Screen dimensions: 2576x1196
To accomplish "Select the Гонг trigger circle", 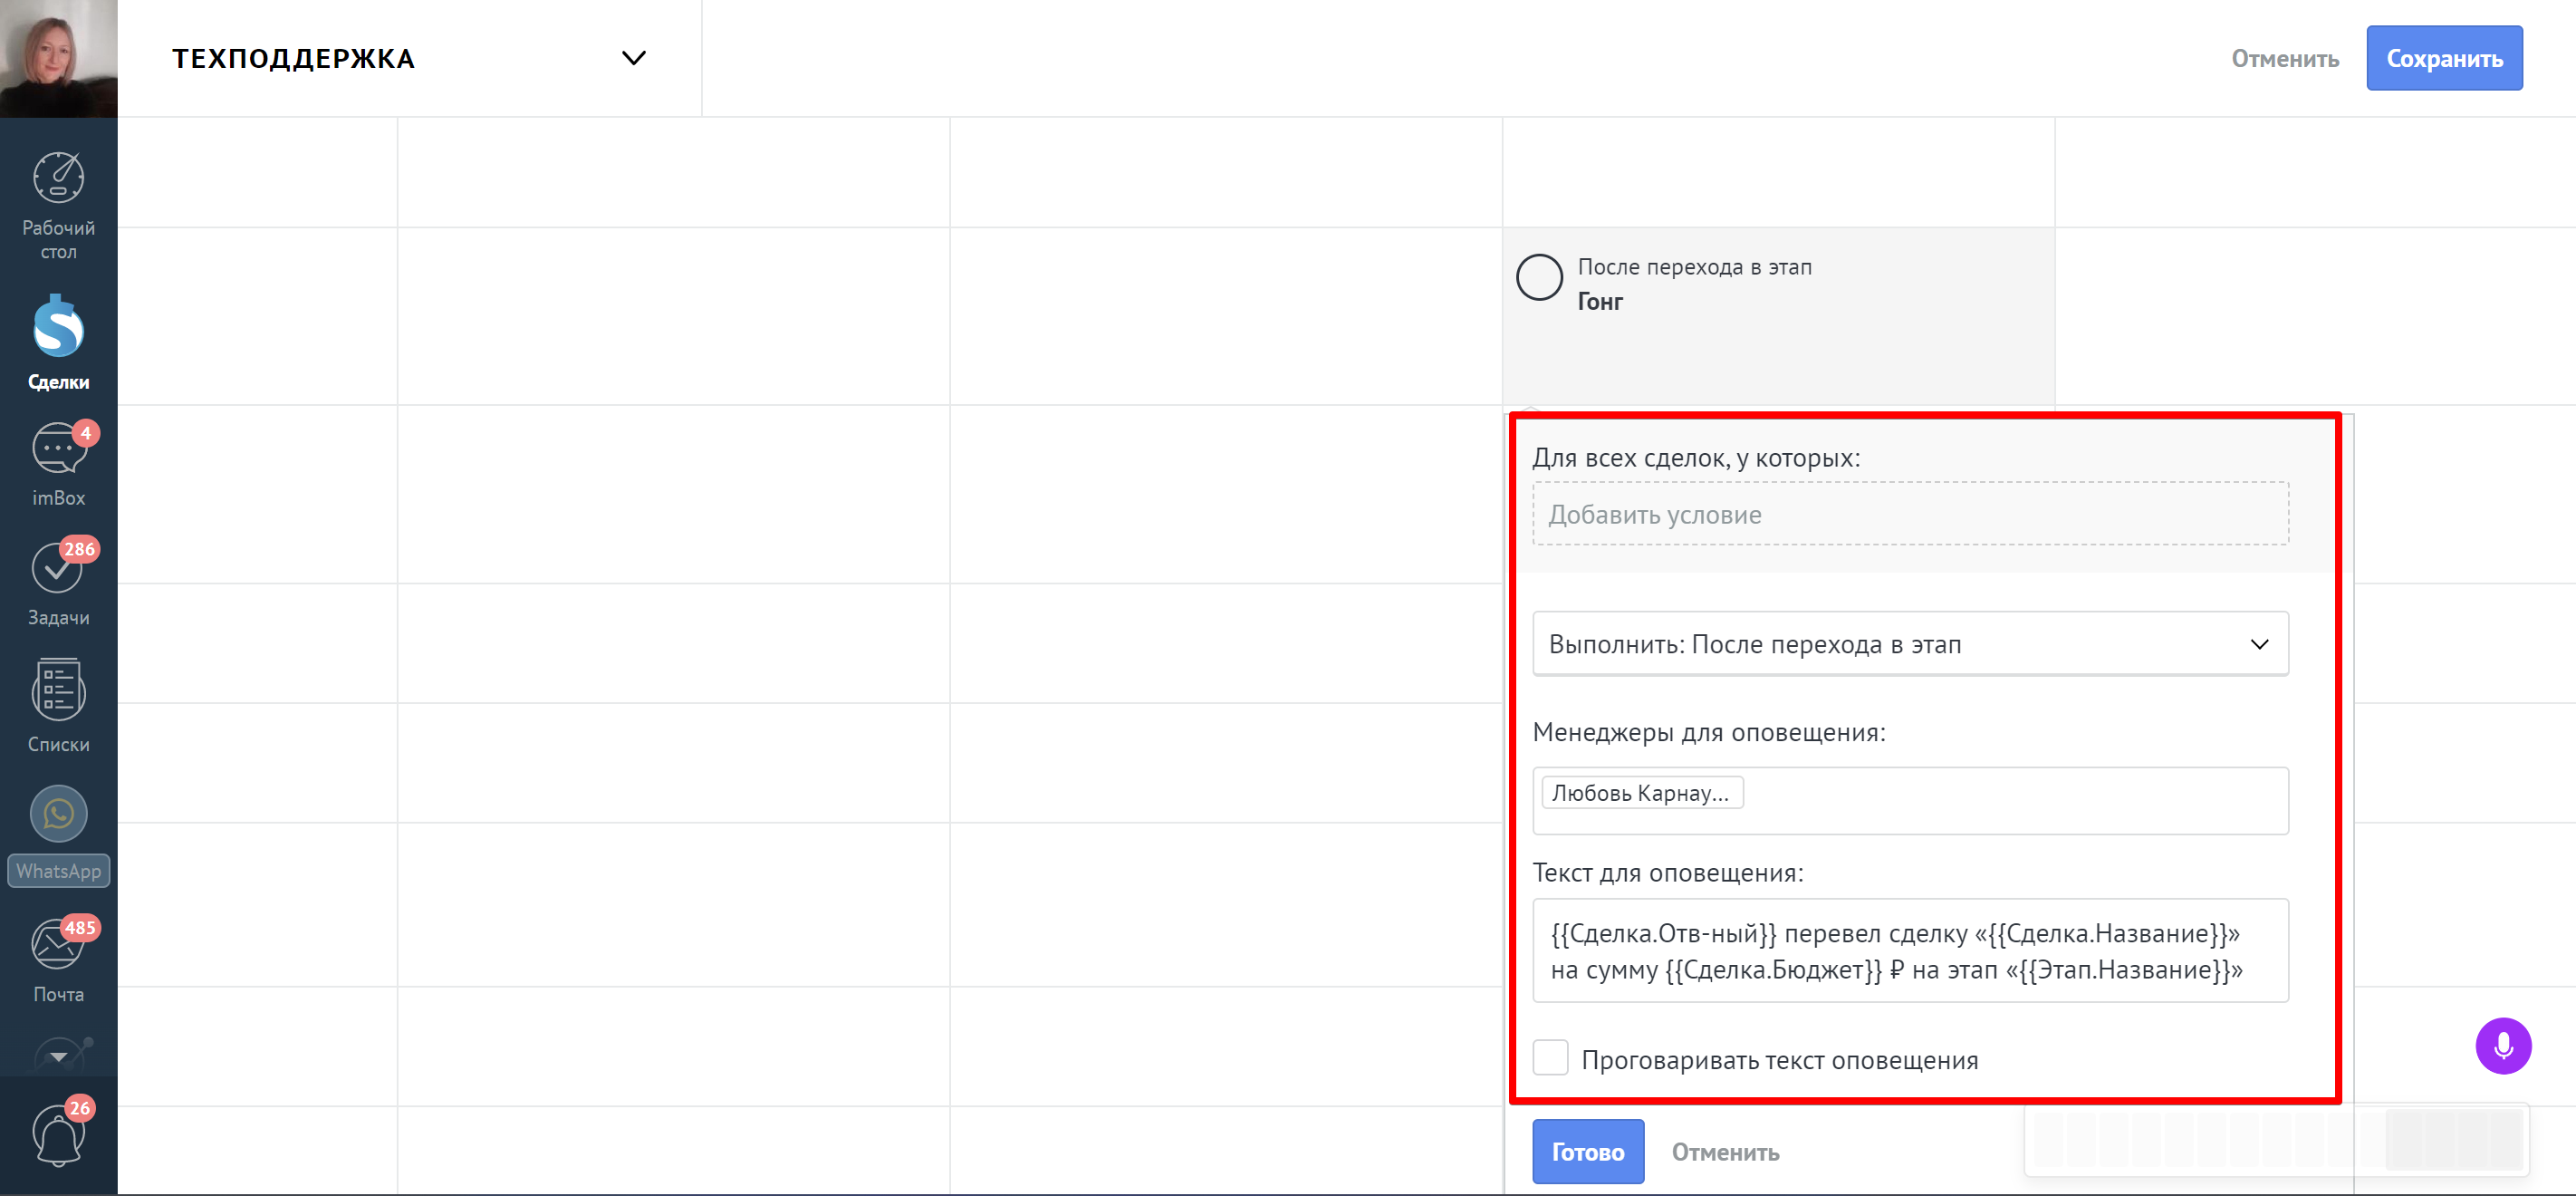I will point(1539,277).
